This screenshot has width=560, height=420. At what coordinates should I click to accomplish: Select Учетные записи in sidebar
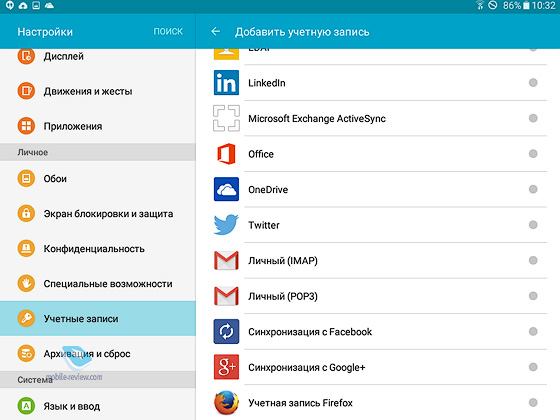pos(98,318)
